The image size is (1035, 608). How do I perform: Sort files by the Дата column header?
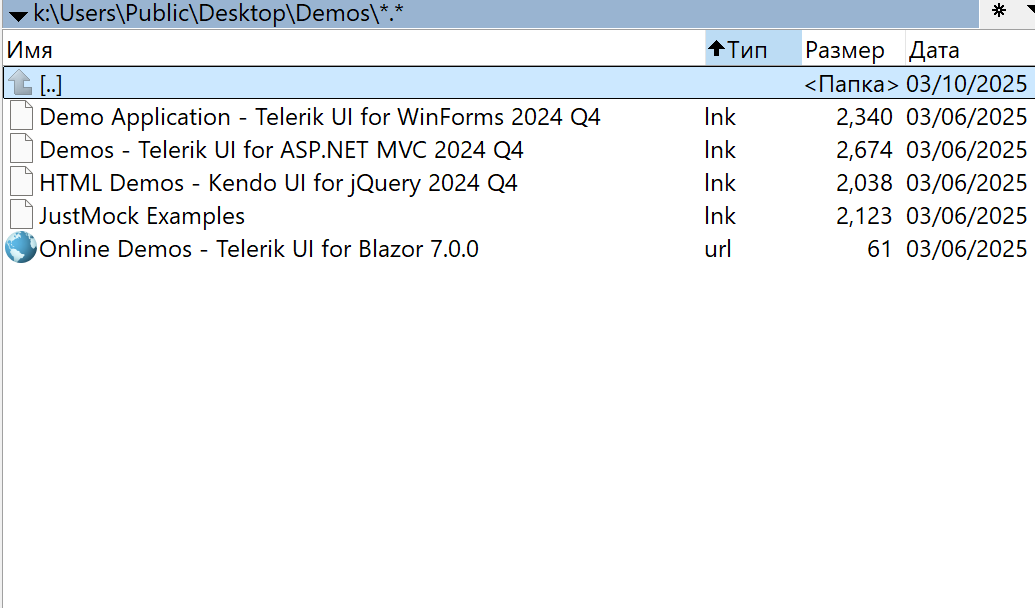point(969,50)
